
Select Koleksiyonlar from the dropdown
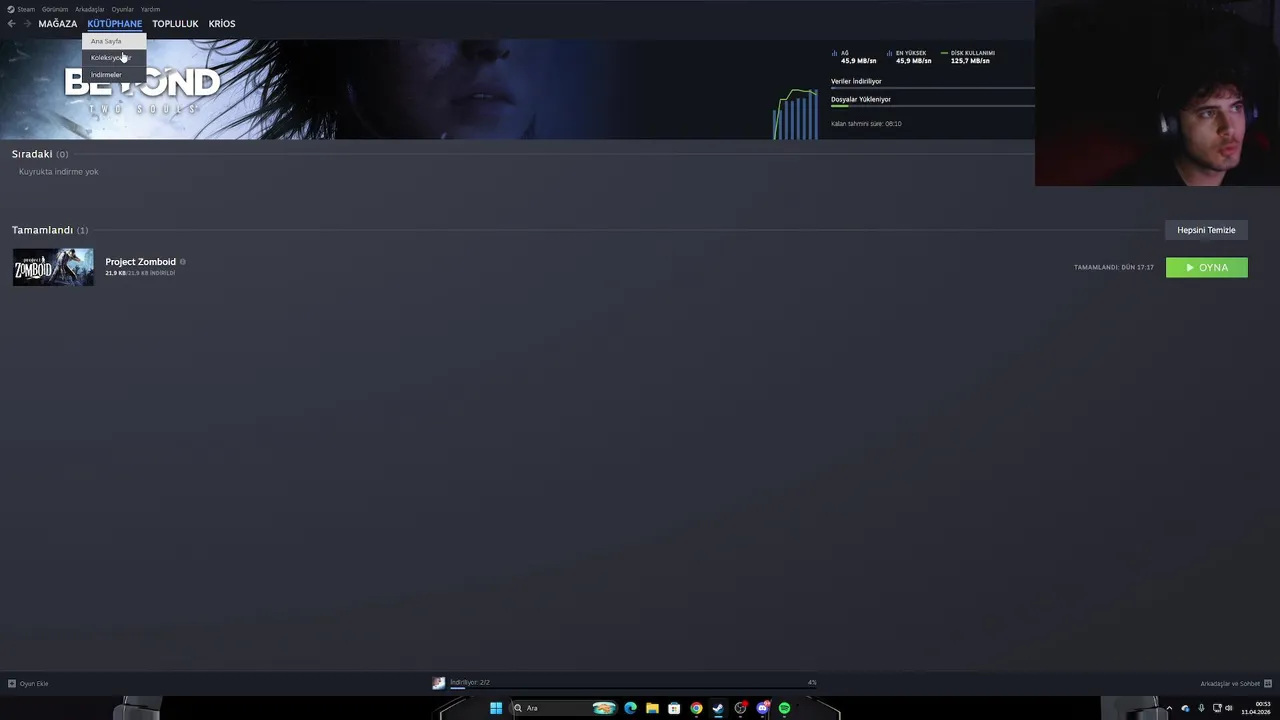[114, 58]
